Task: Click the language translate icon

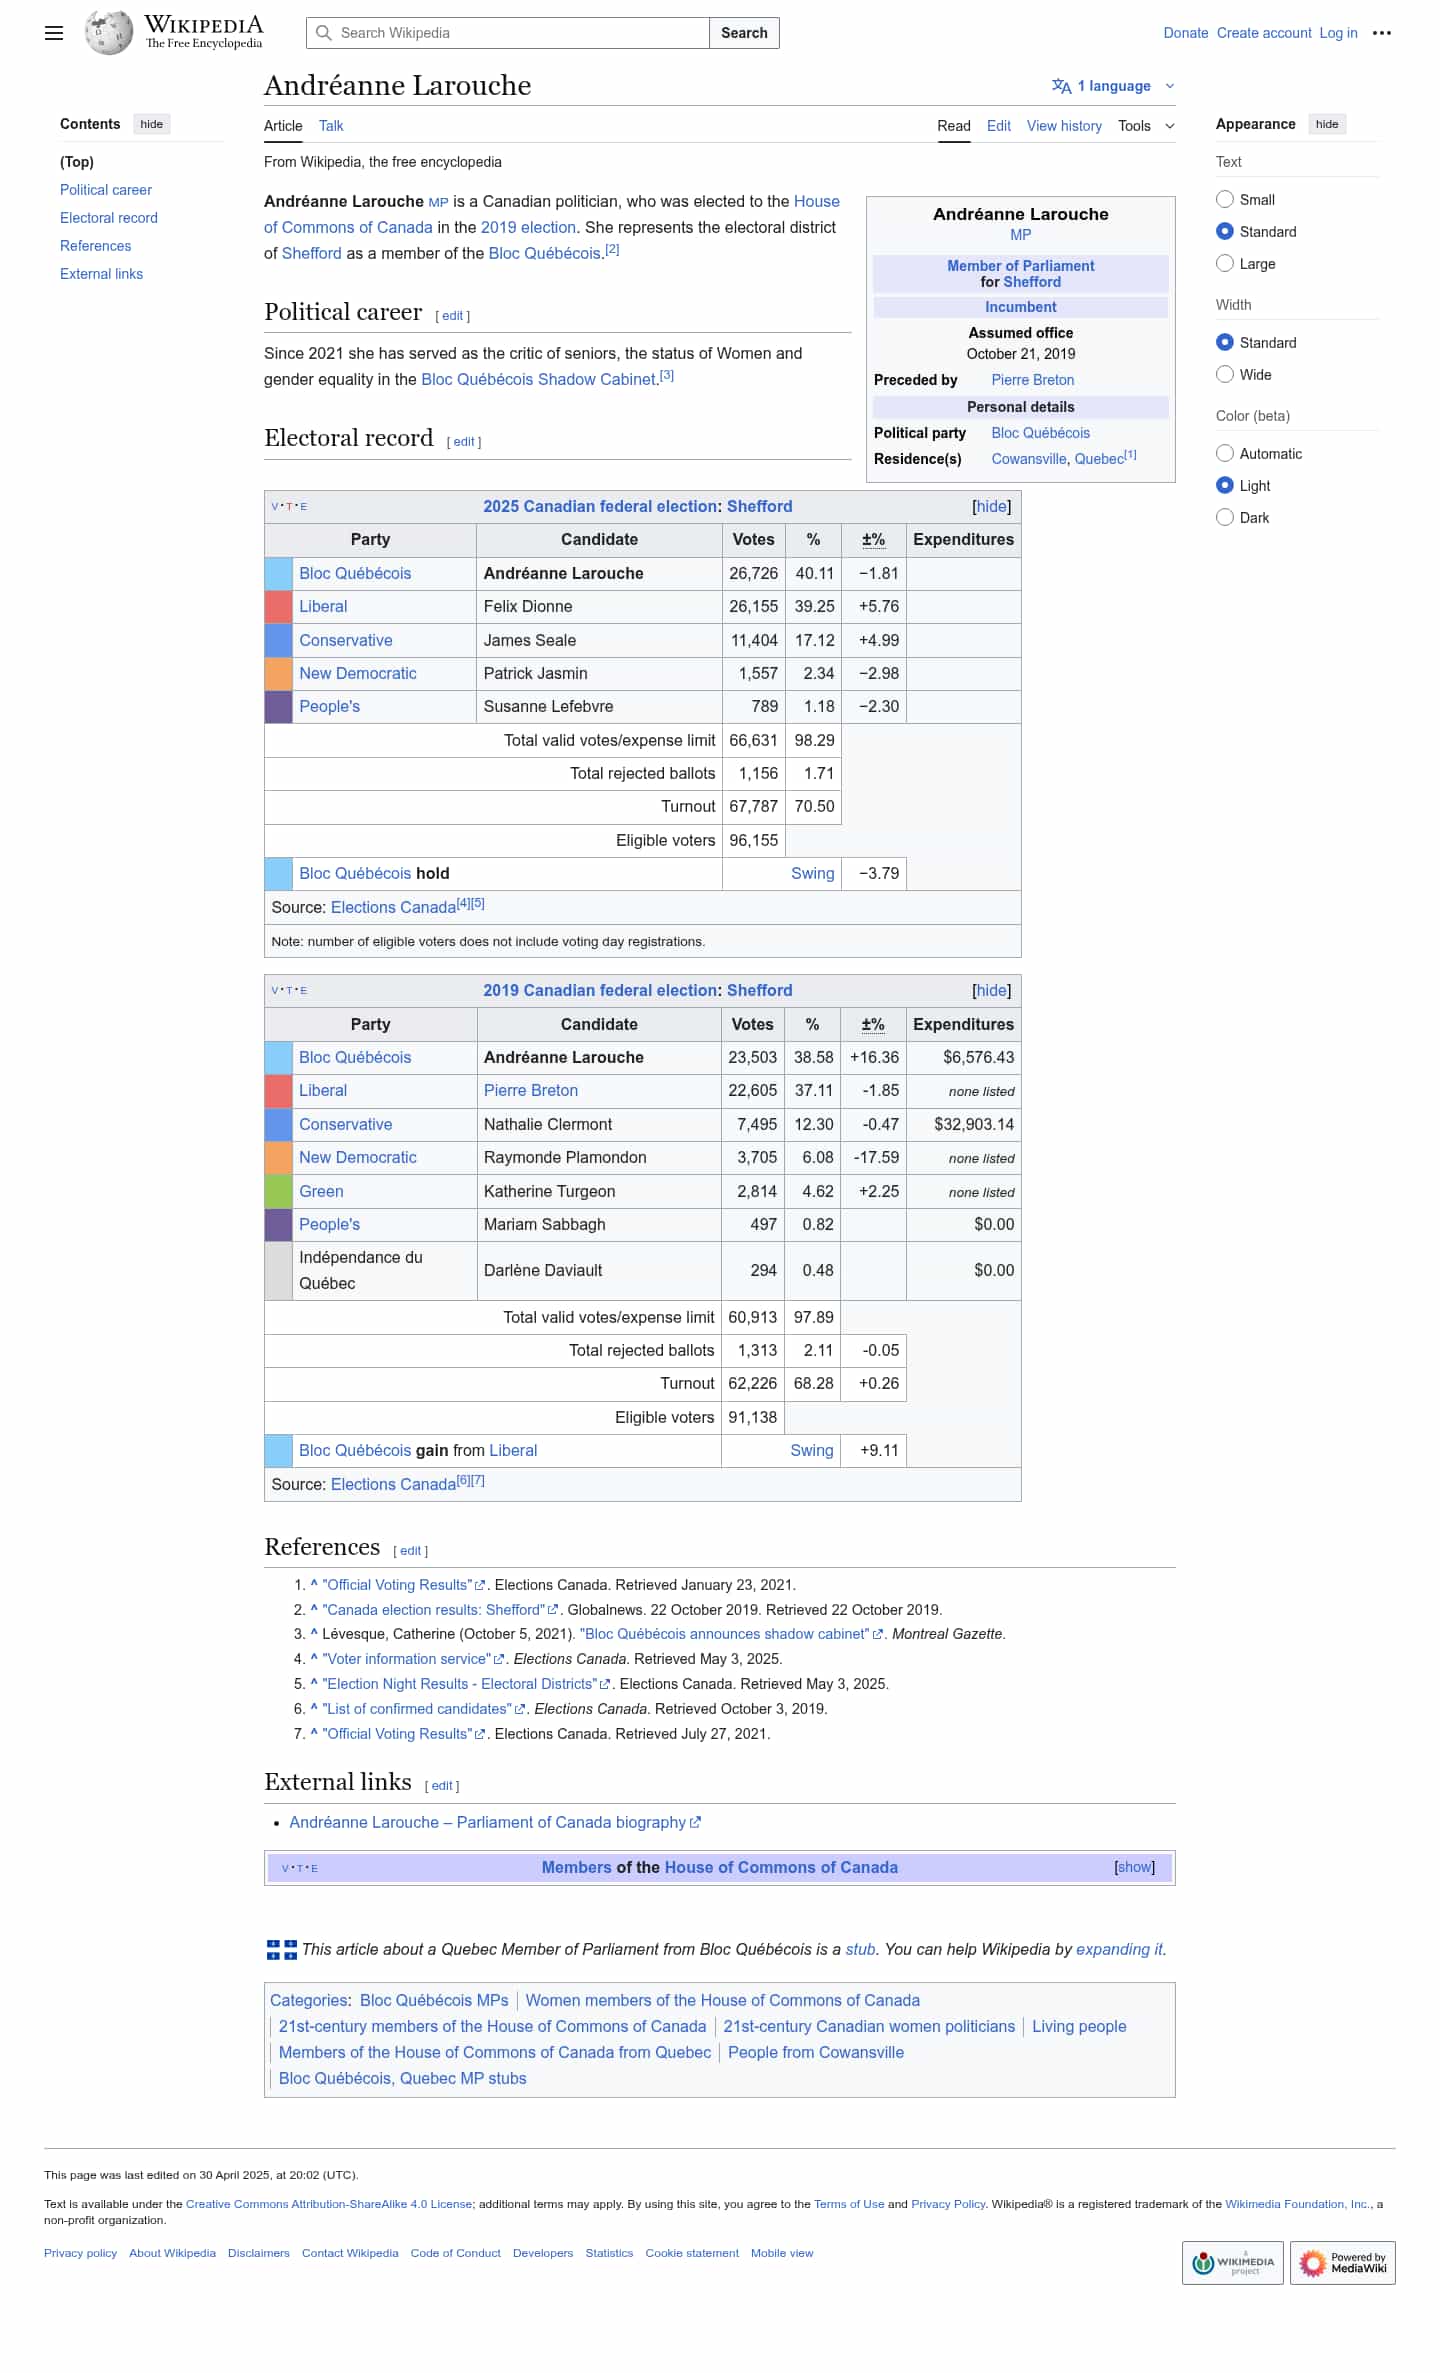Action: (x=1061, y=86)
